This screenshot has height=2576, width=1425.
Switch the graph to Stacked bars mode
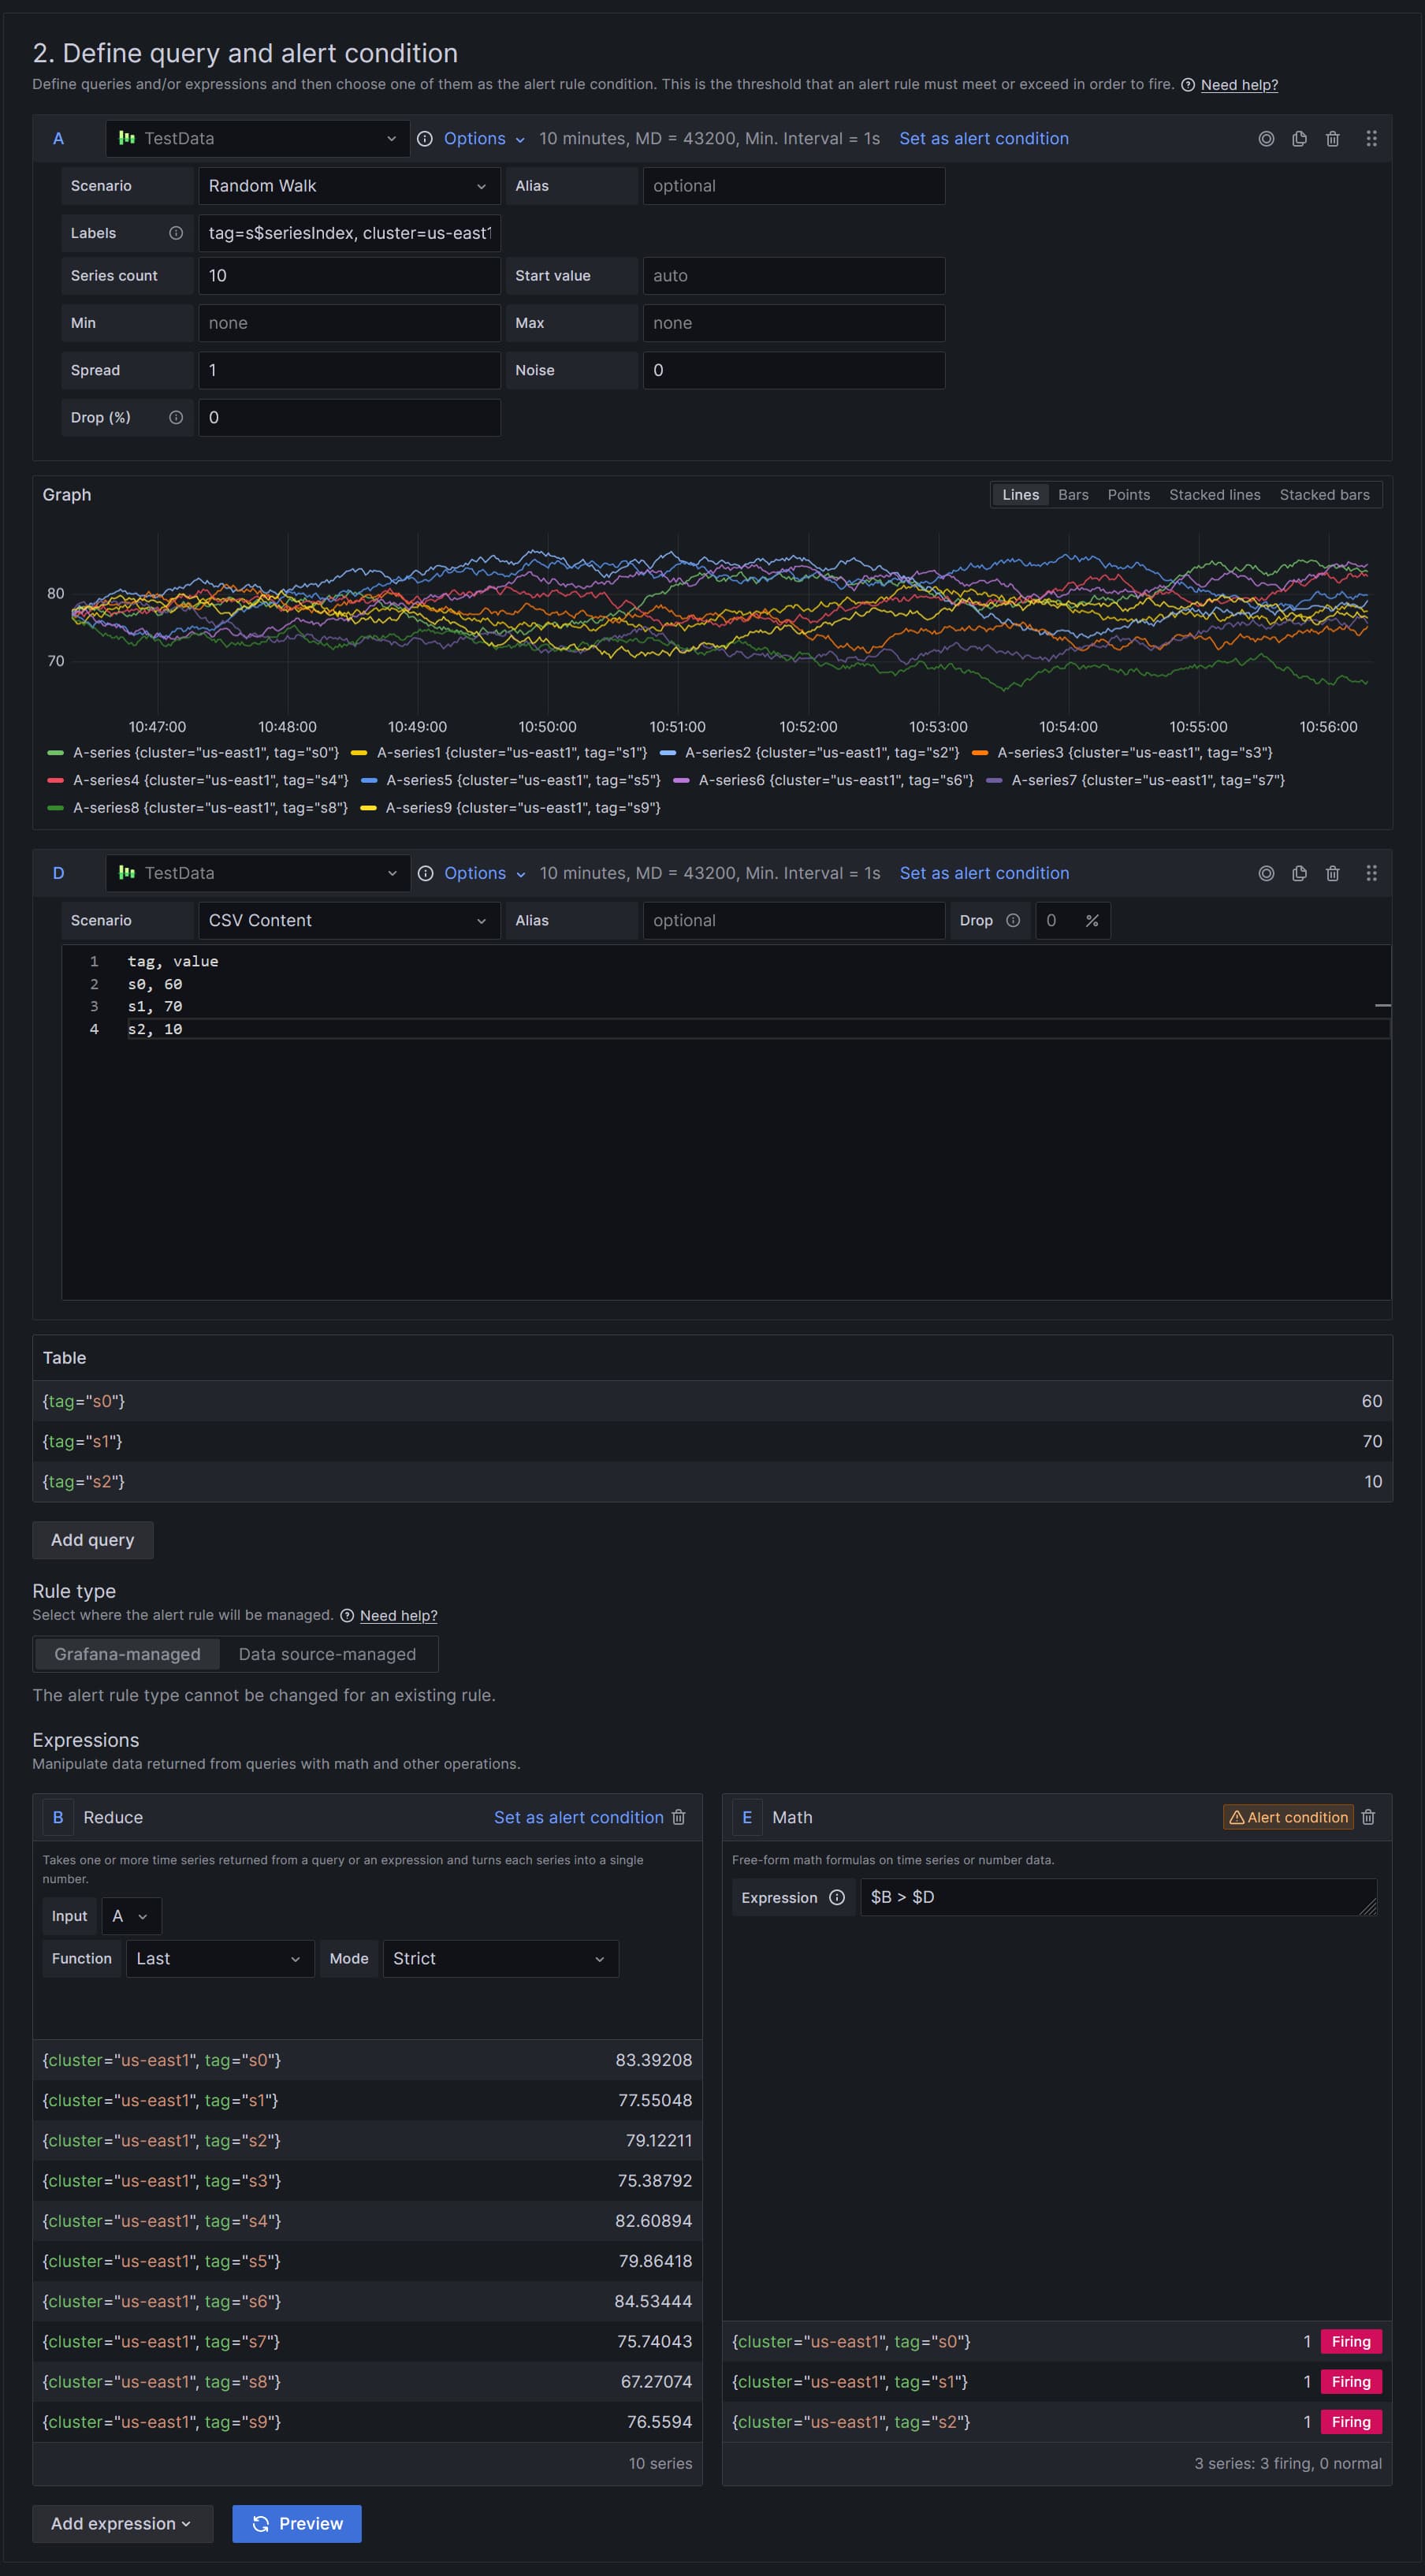(x=1324, y=495)
